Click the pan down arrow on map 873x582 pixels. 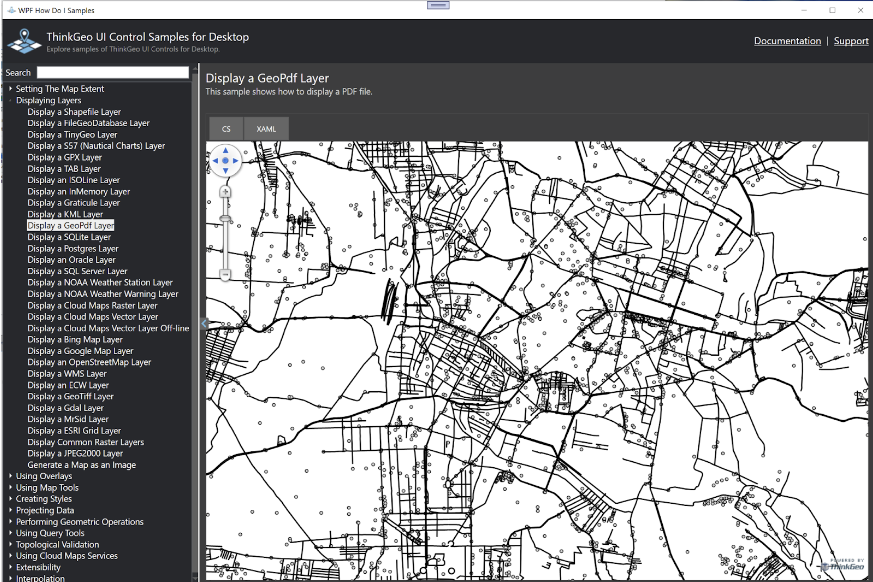pyautogui.click(x=226, y=172)
